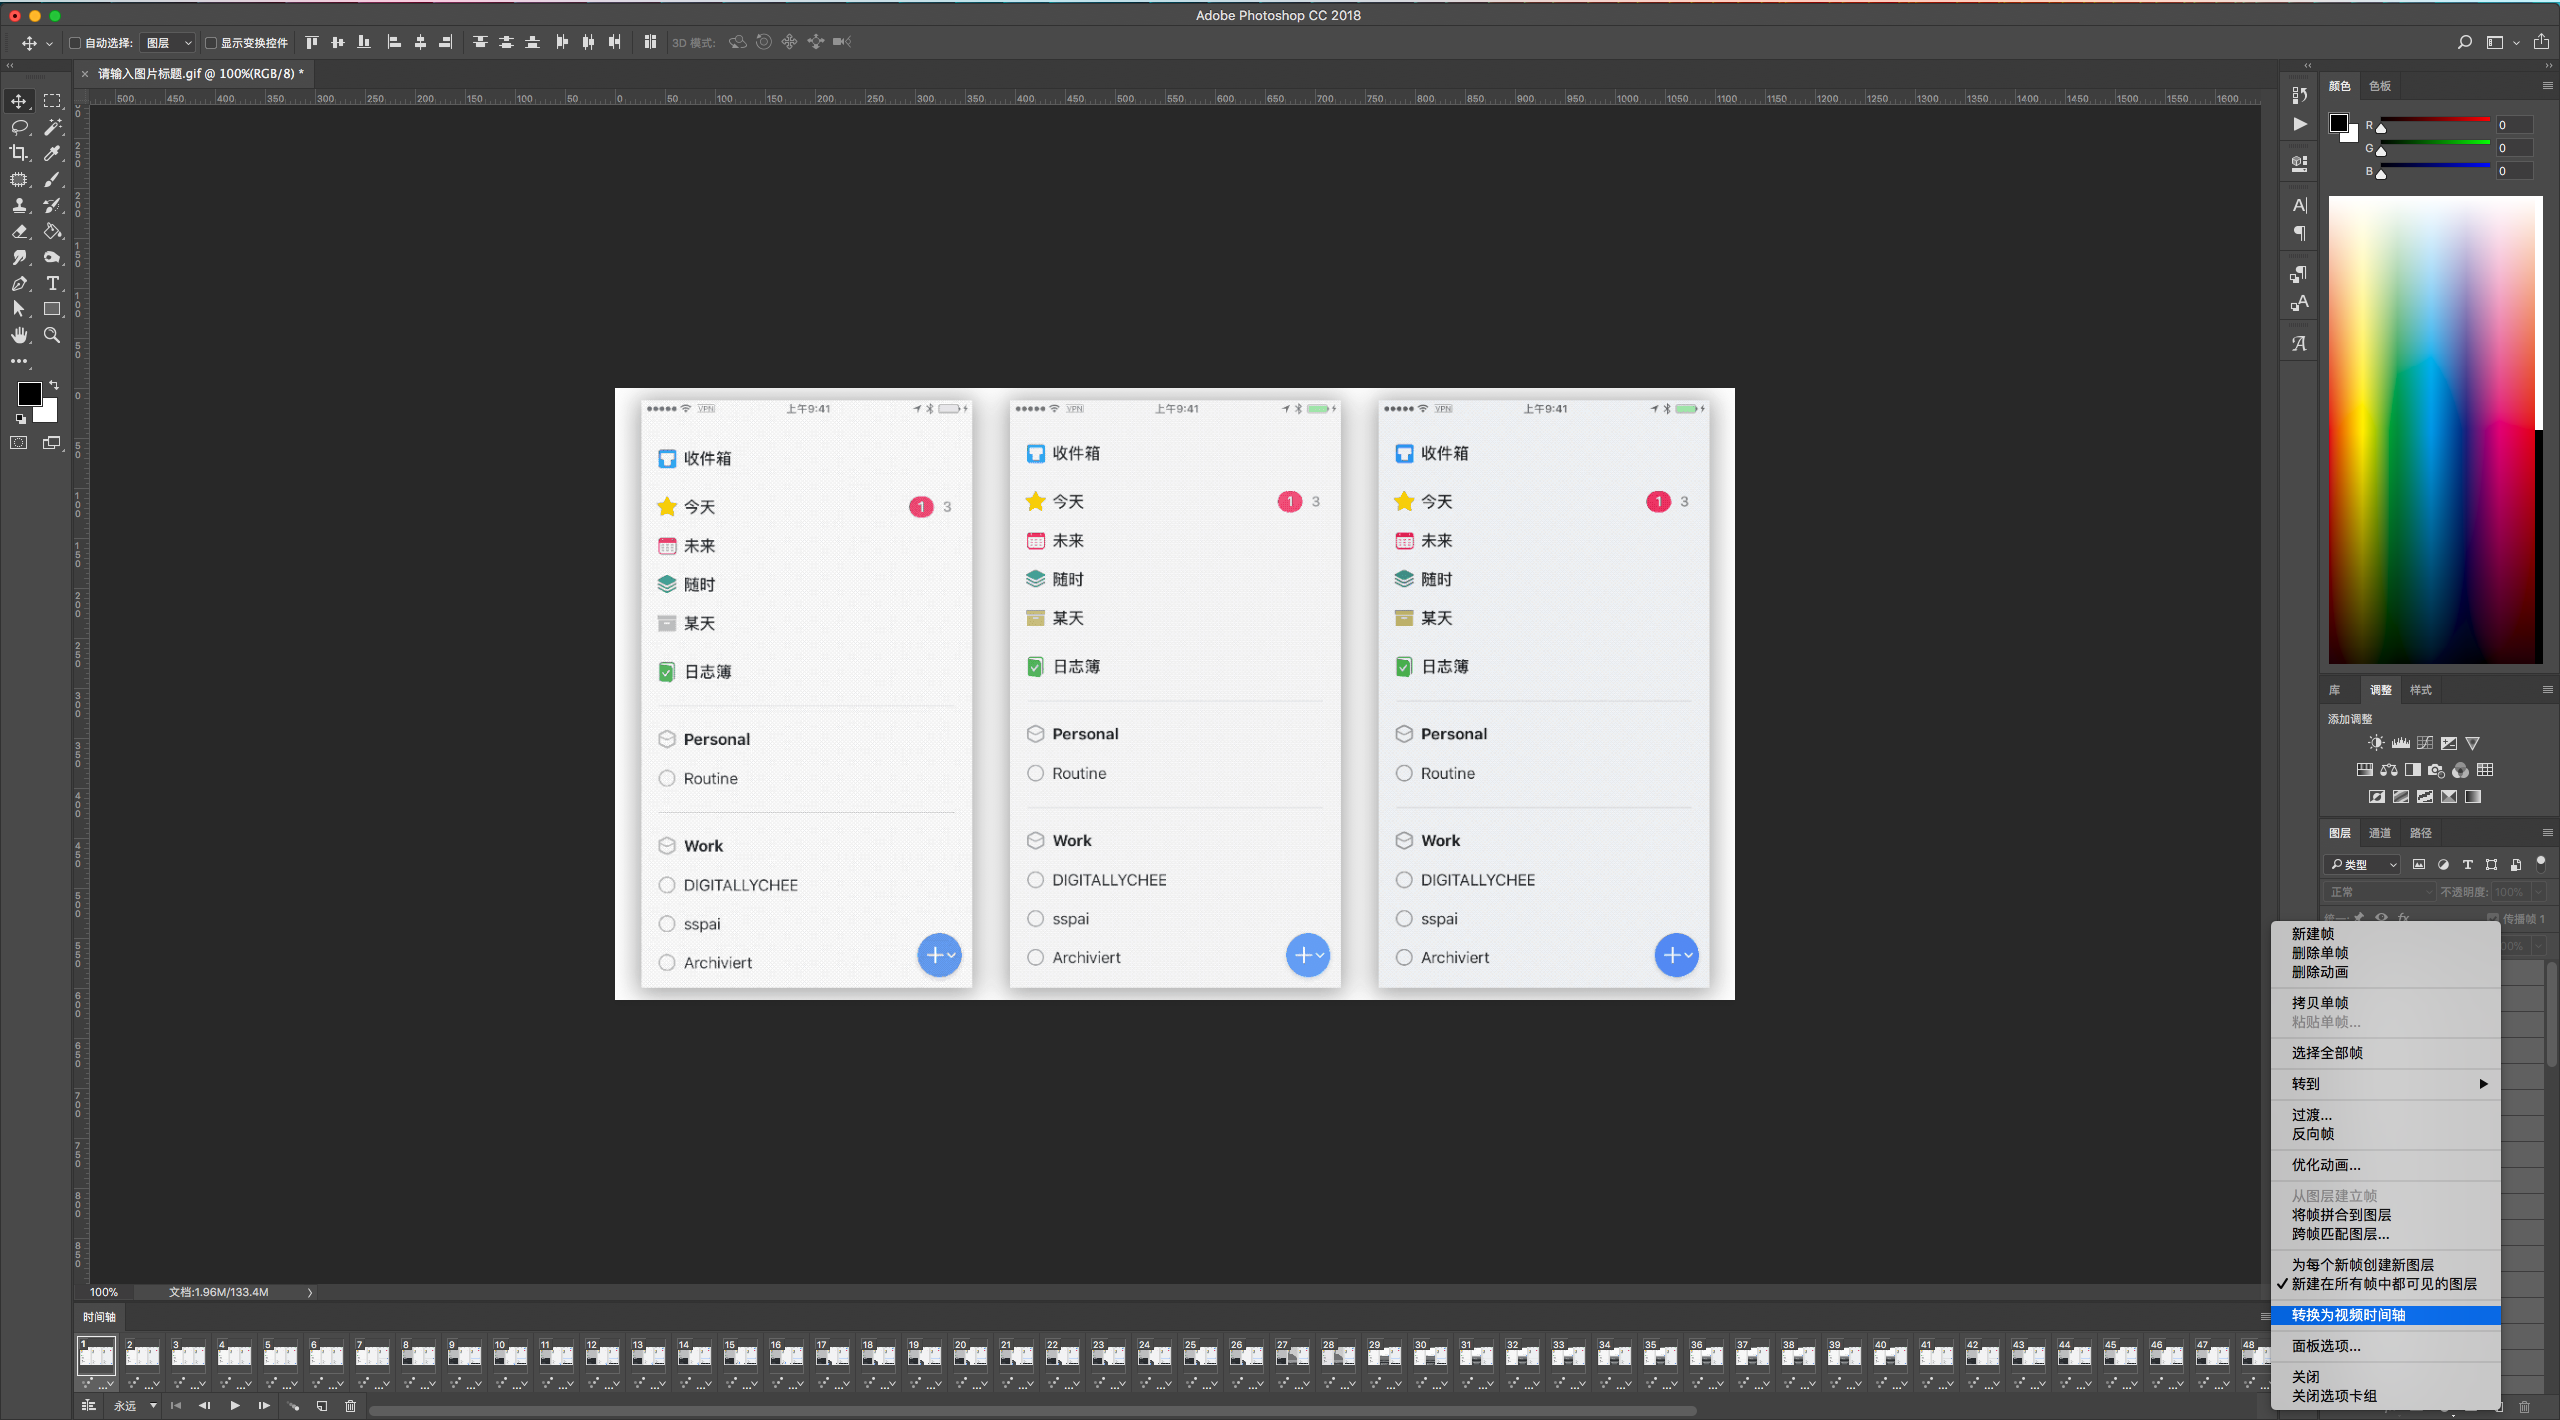Image resolution: width=2560 pixels, height=1420 pixels.
Task: Select the Crop tool
Action: click(x=19, y=153)
